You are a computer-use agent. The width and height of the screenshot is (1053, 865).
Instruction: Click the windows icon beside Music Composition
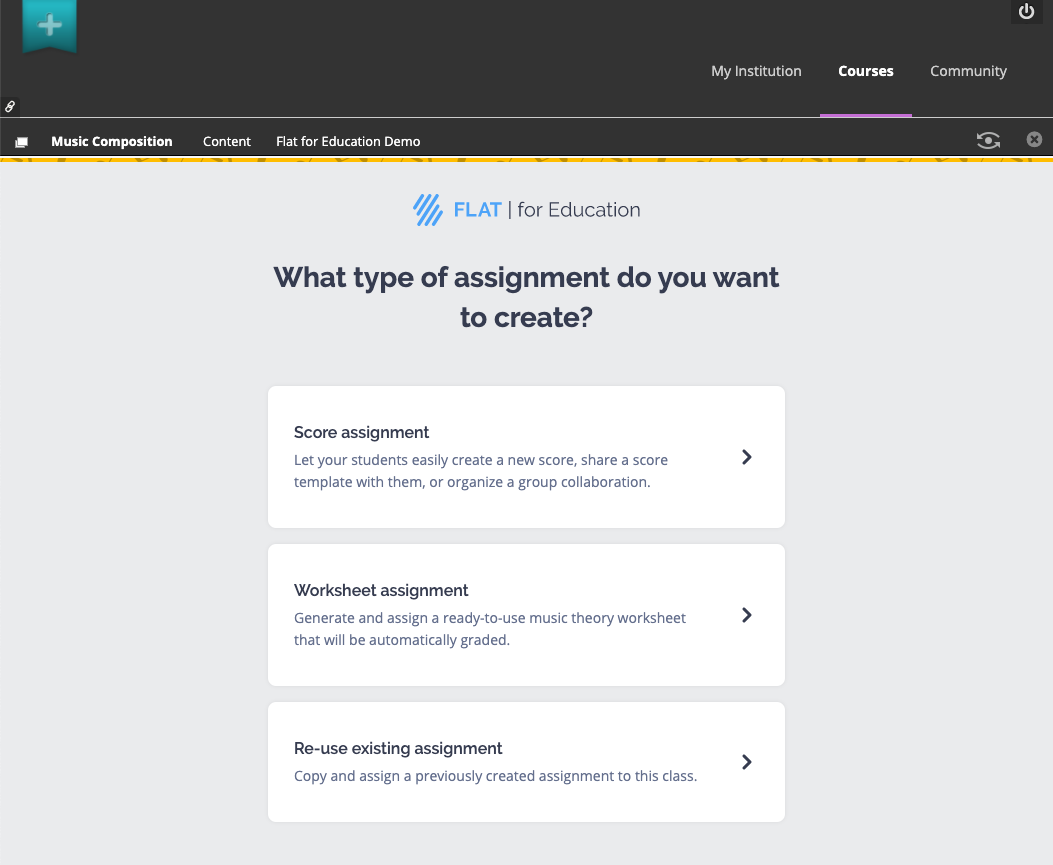tap(21, 141)
